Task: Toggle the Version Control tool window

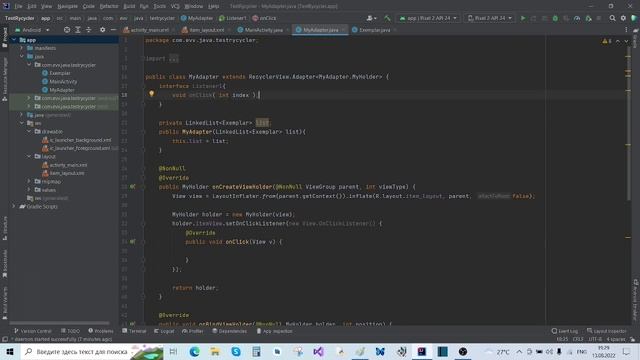Action: [x=33, y=331]
